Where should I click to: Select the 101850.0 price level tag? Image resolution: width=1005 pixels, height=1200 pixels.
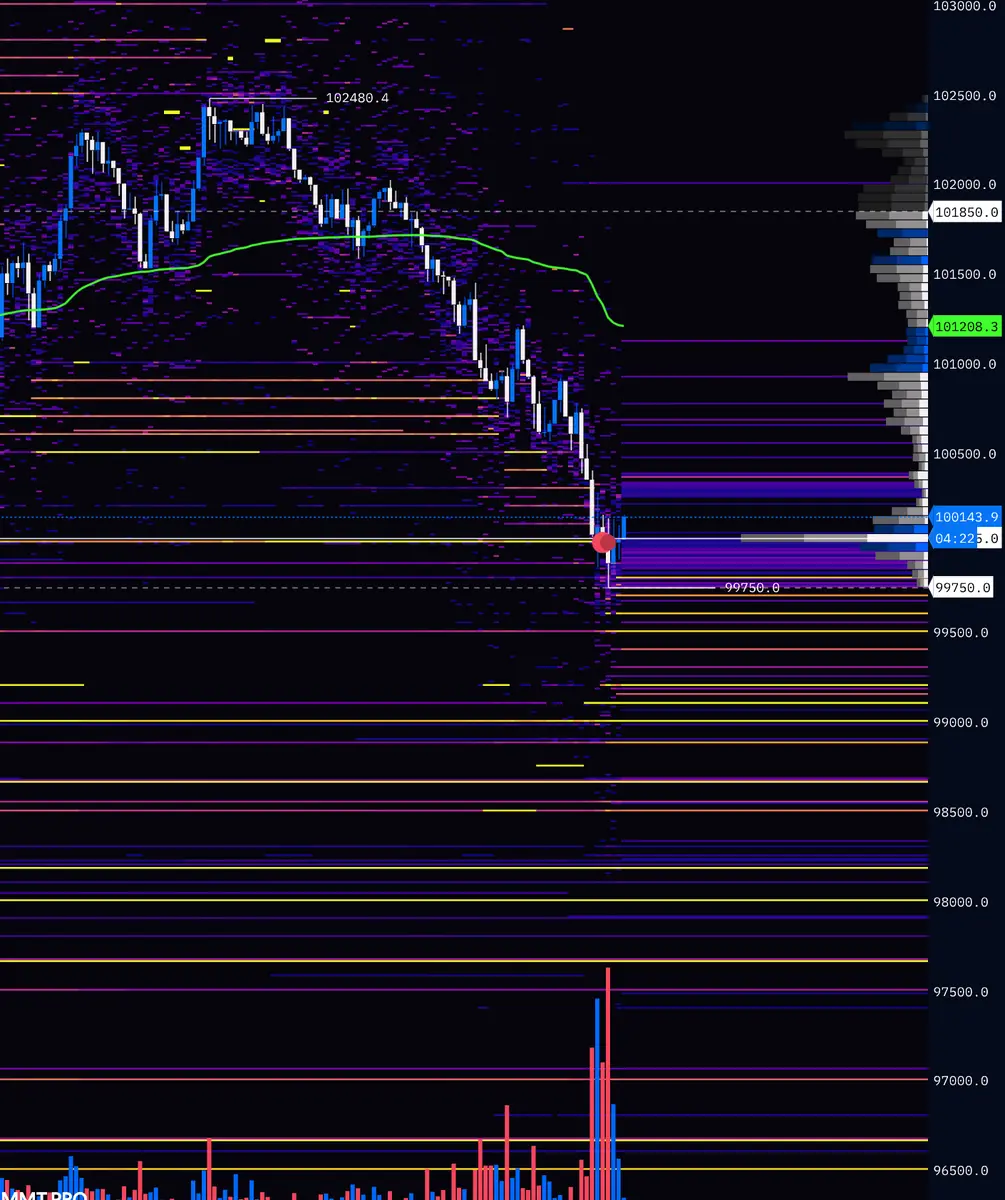coord(965,212)
